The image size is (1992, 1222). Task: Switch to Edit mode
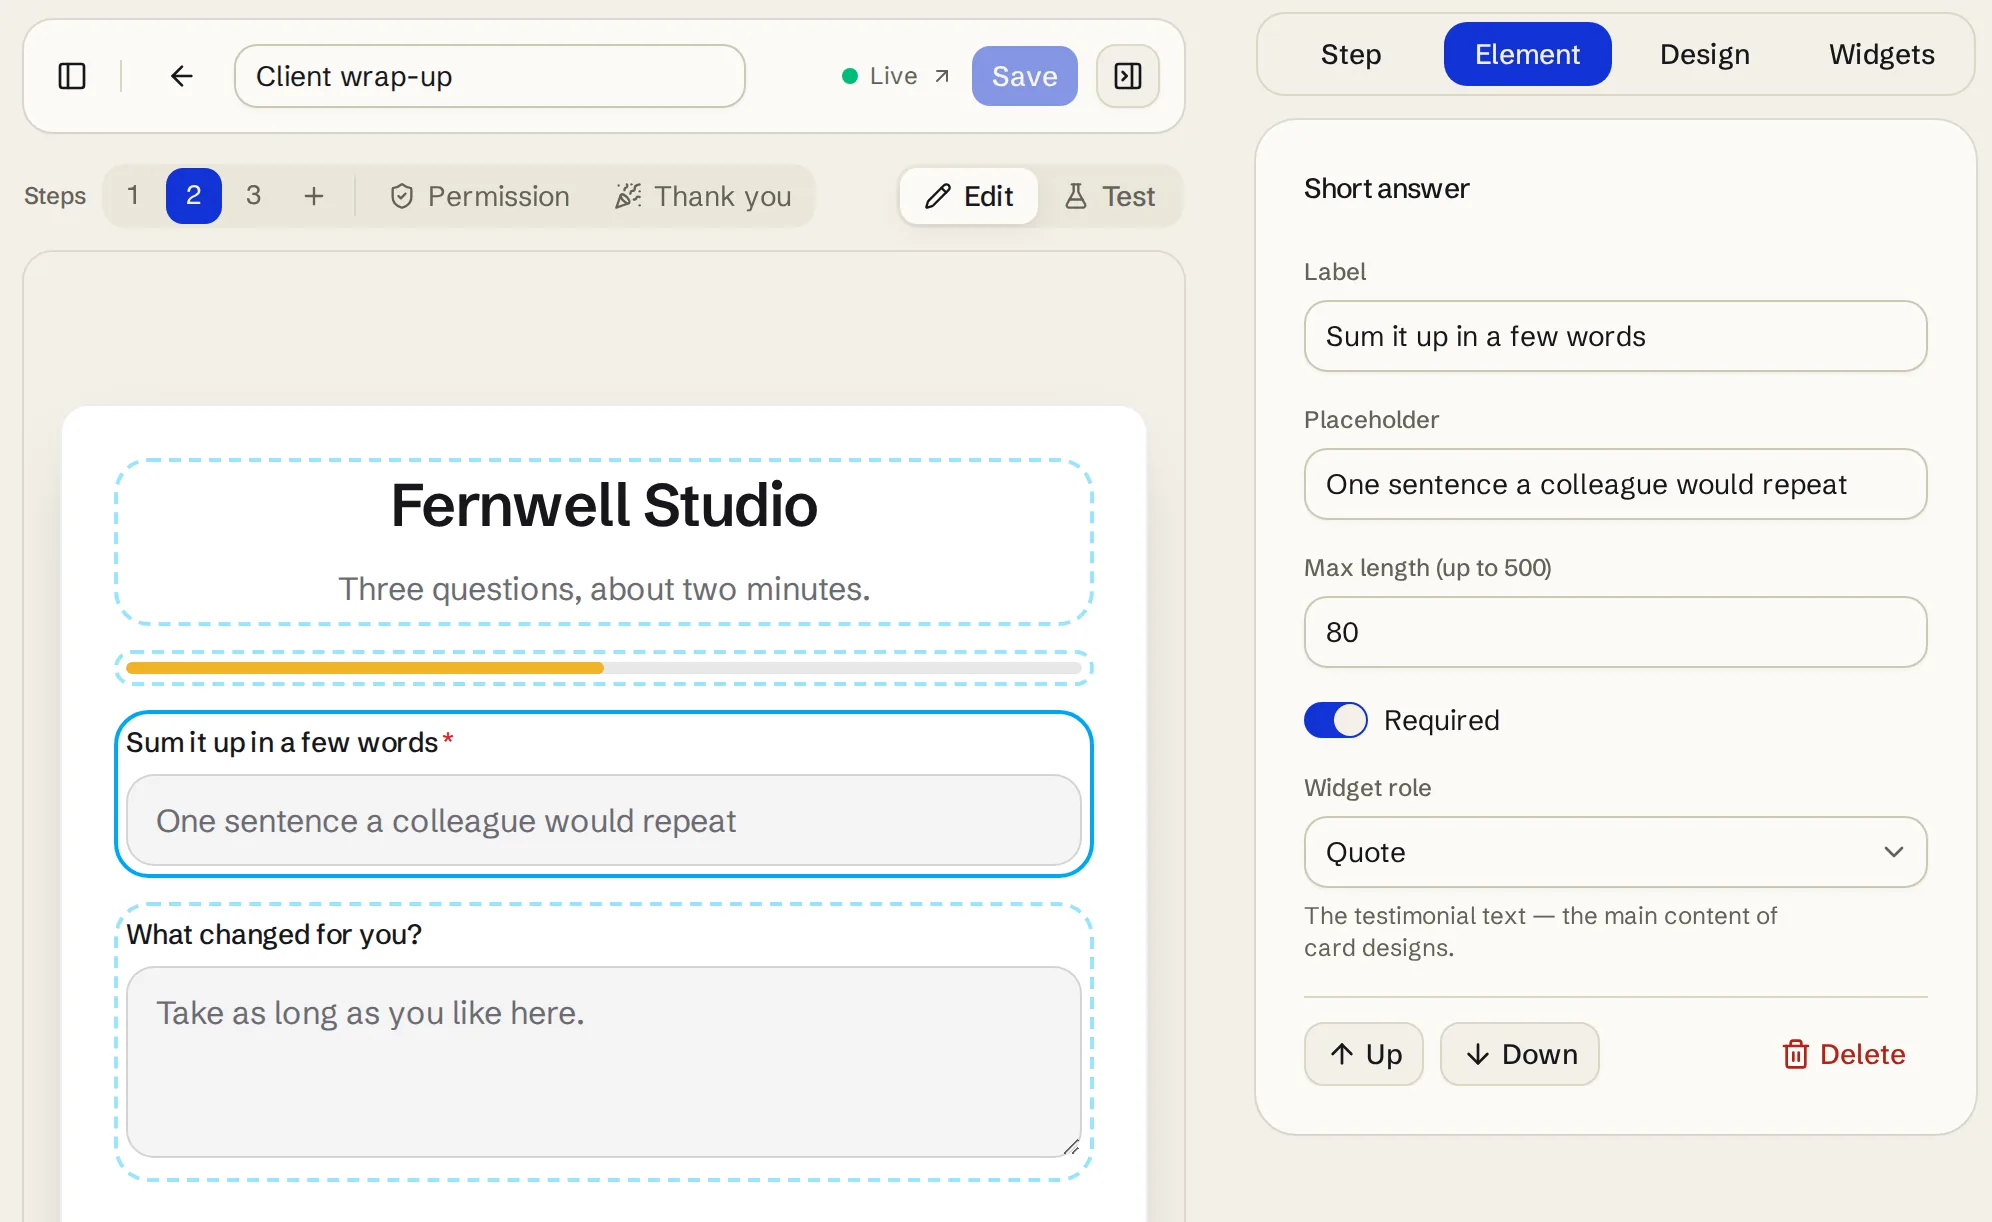[969, 196]
